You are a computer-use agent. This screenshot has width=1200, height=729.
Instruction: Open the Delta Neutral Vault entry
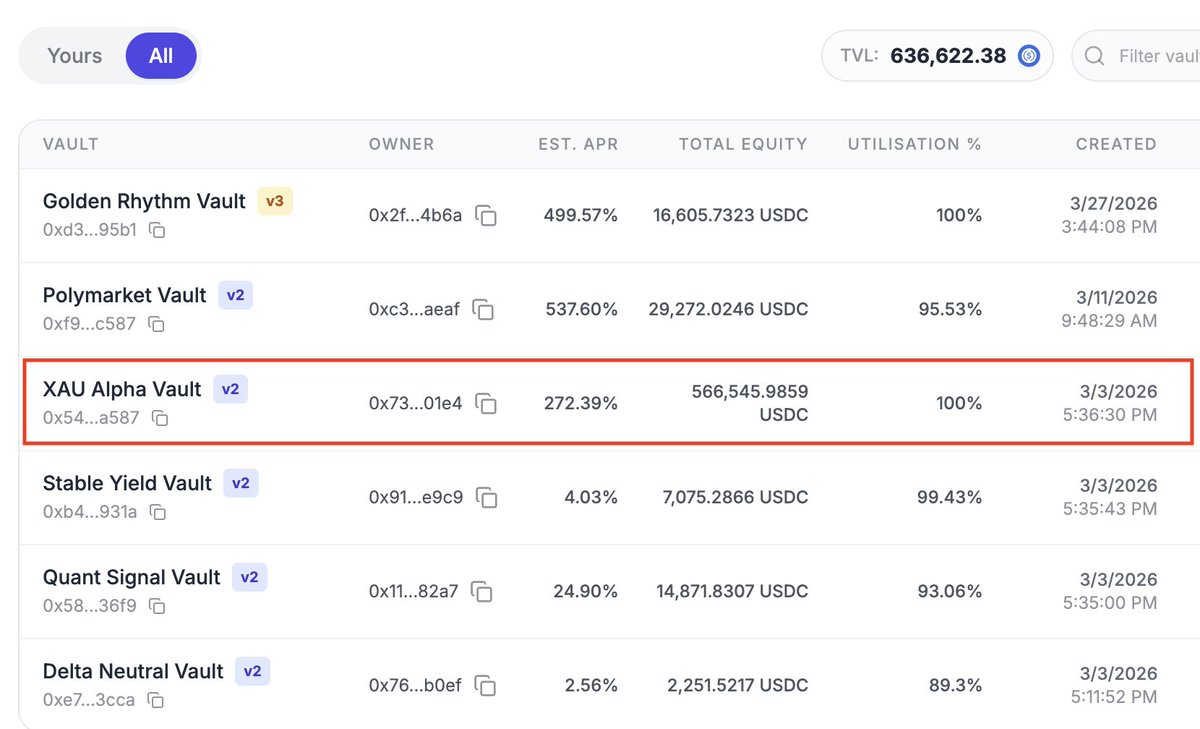coord(133,671)
